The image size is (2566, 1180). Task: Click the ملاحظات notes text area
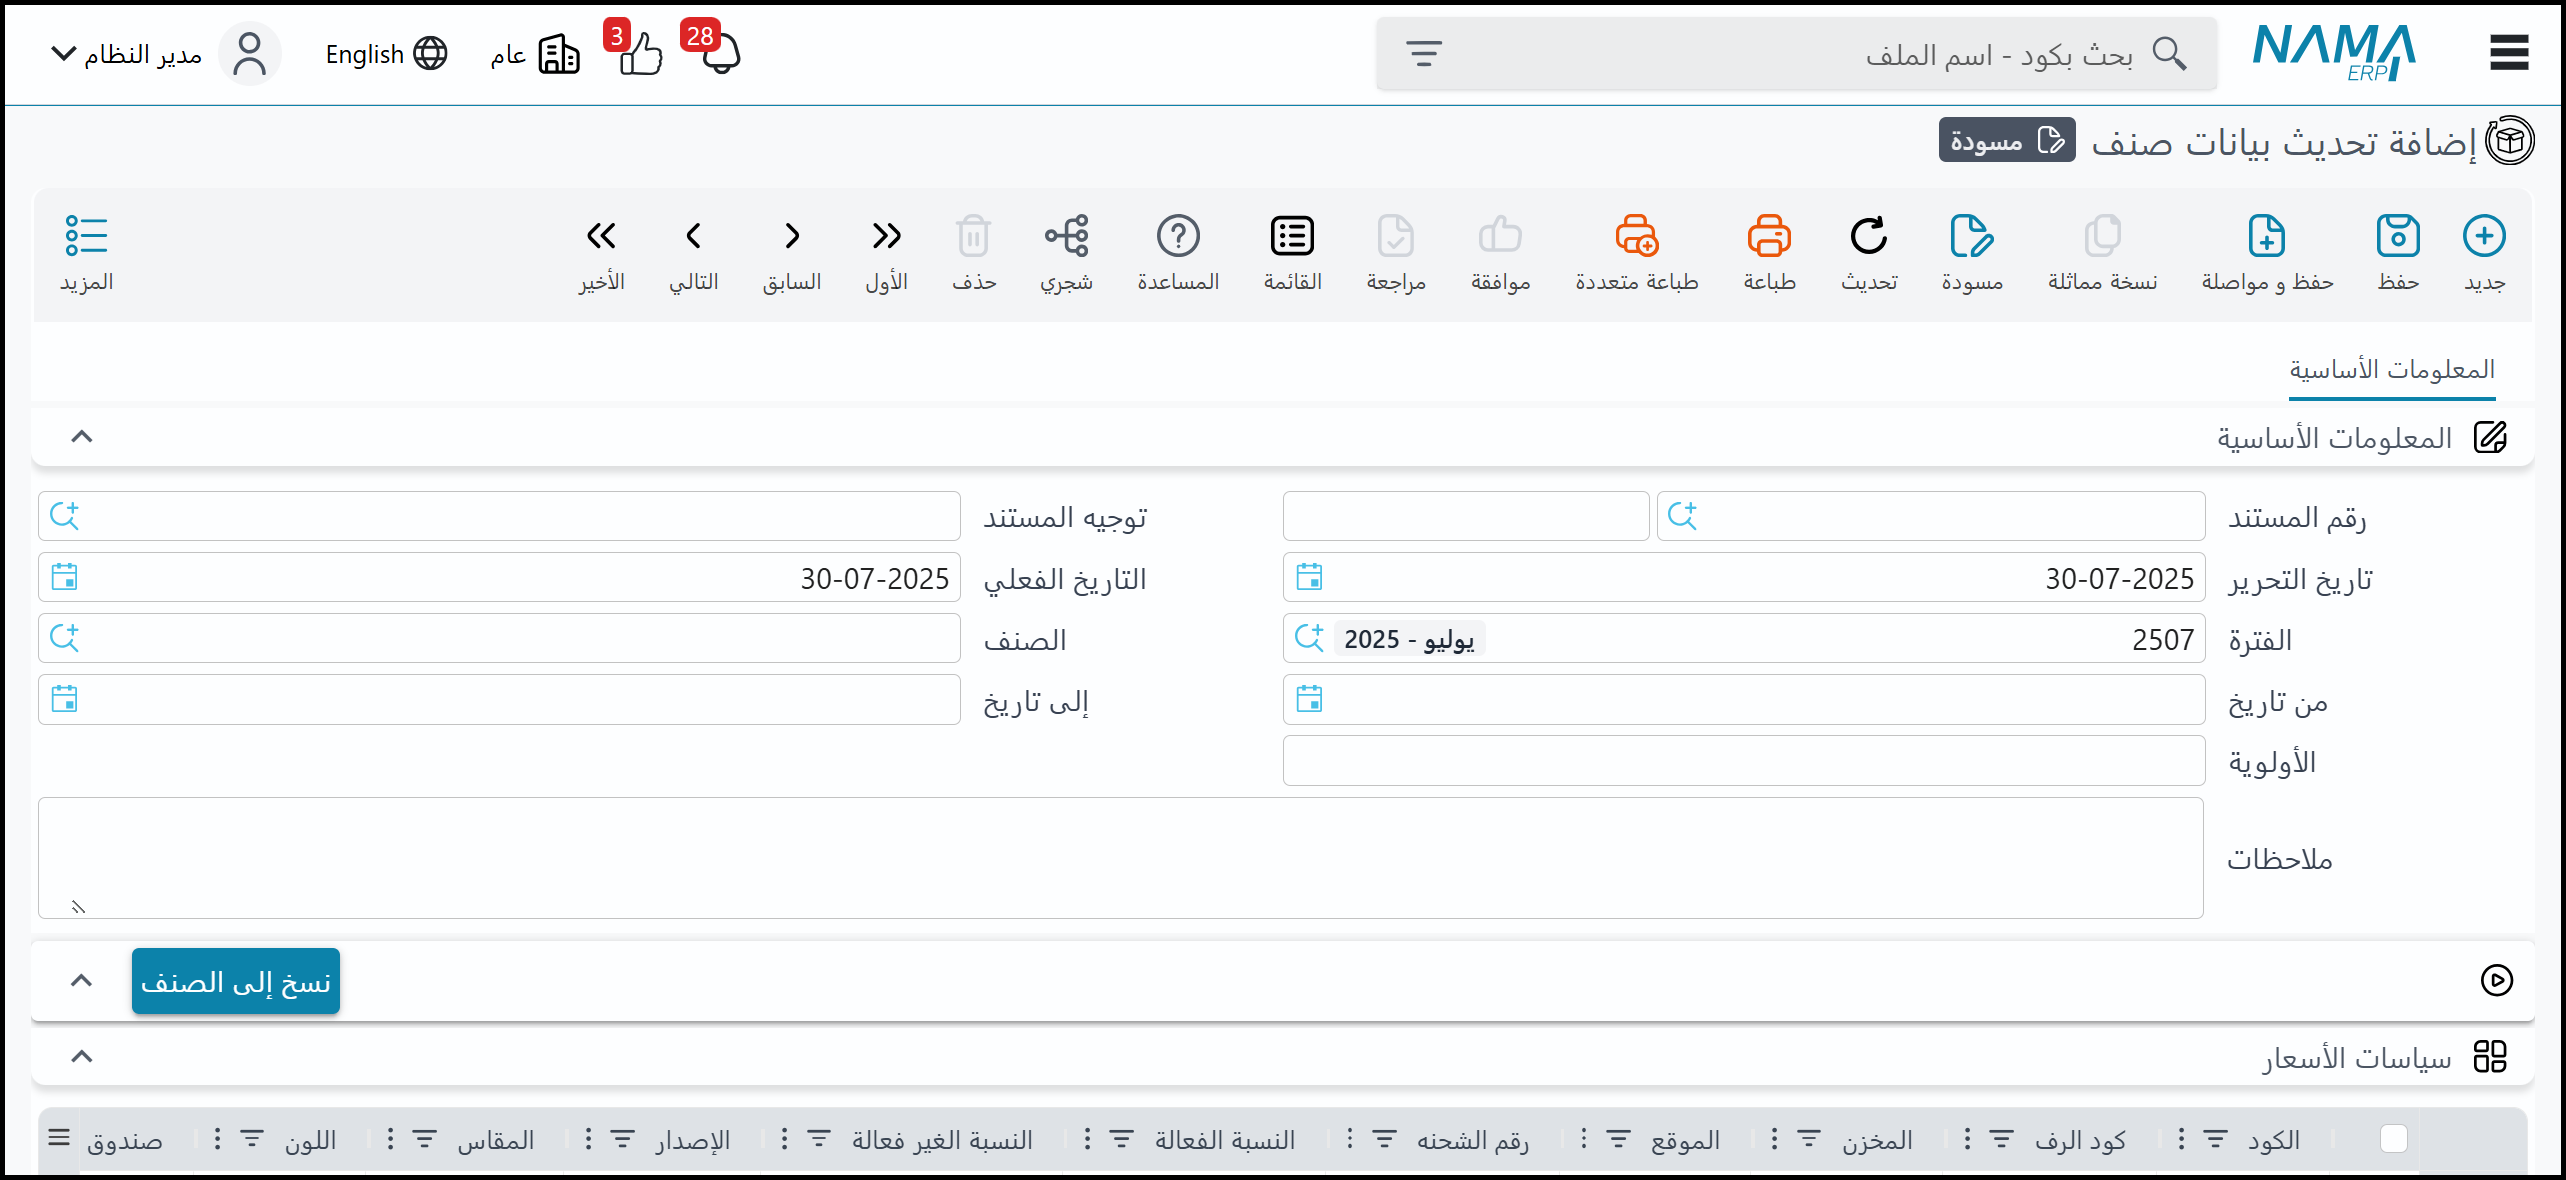click(1120, 857)
